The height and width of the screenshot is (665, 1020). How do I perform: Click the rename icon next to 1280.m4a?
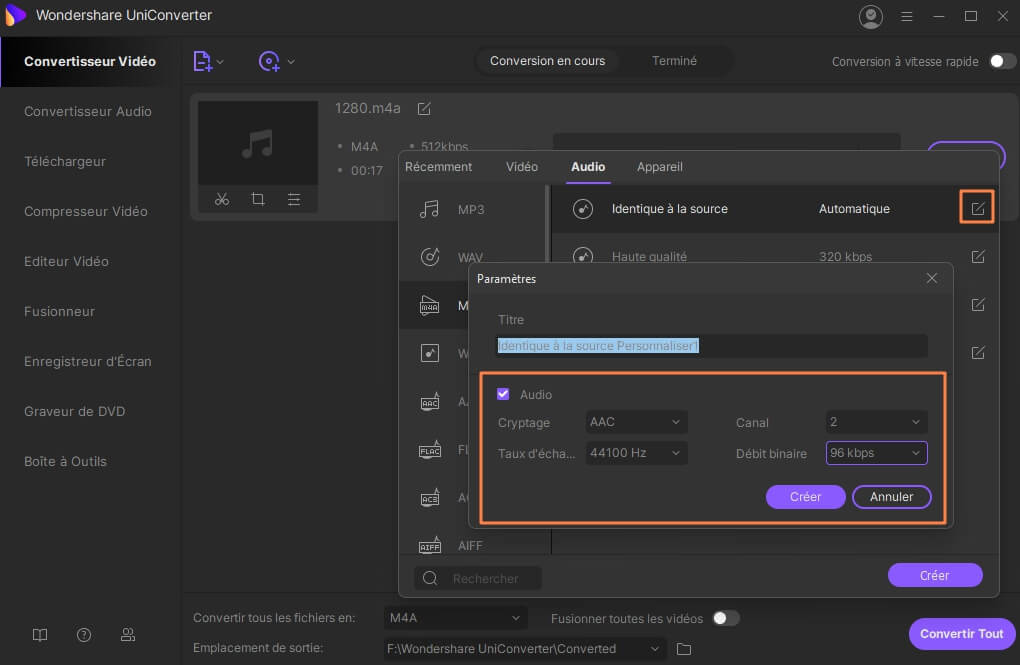[x=424, y=108]
